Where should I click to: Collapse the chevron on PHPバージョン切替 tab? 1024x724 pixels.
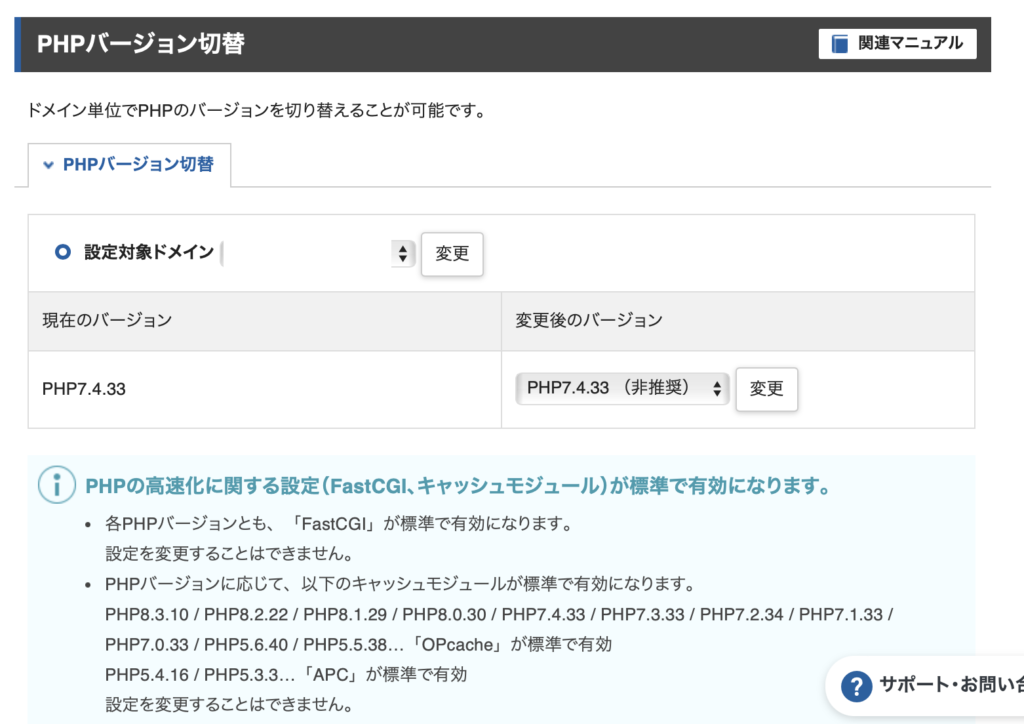48,165
